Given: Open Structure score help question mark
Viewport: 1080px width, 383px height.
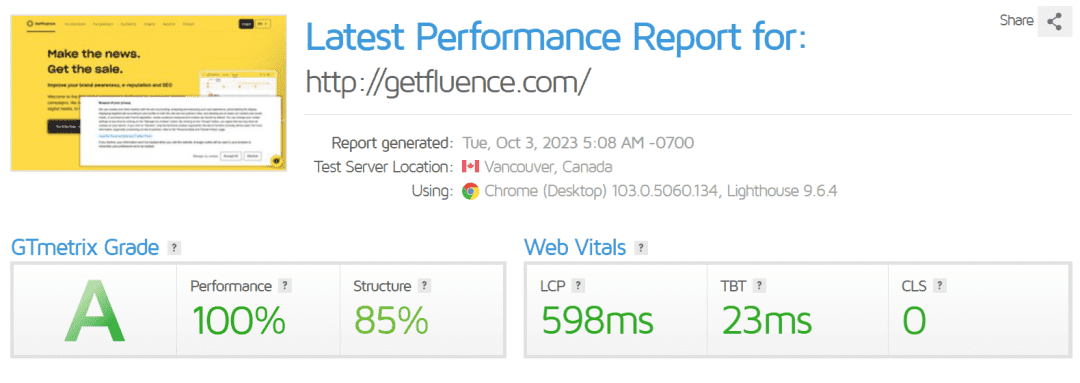Looking at the screenshot, I should [x=424, y=286].
